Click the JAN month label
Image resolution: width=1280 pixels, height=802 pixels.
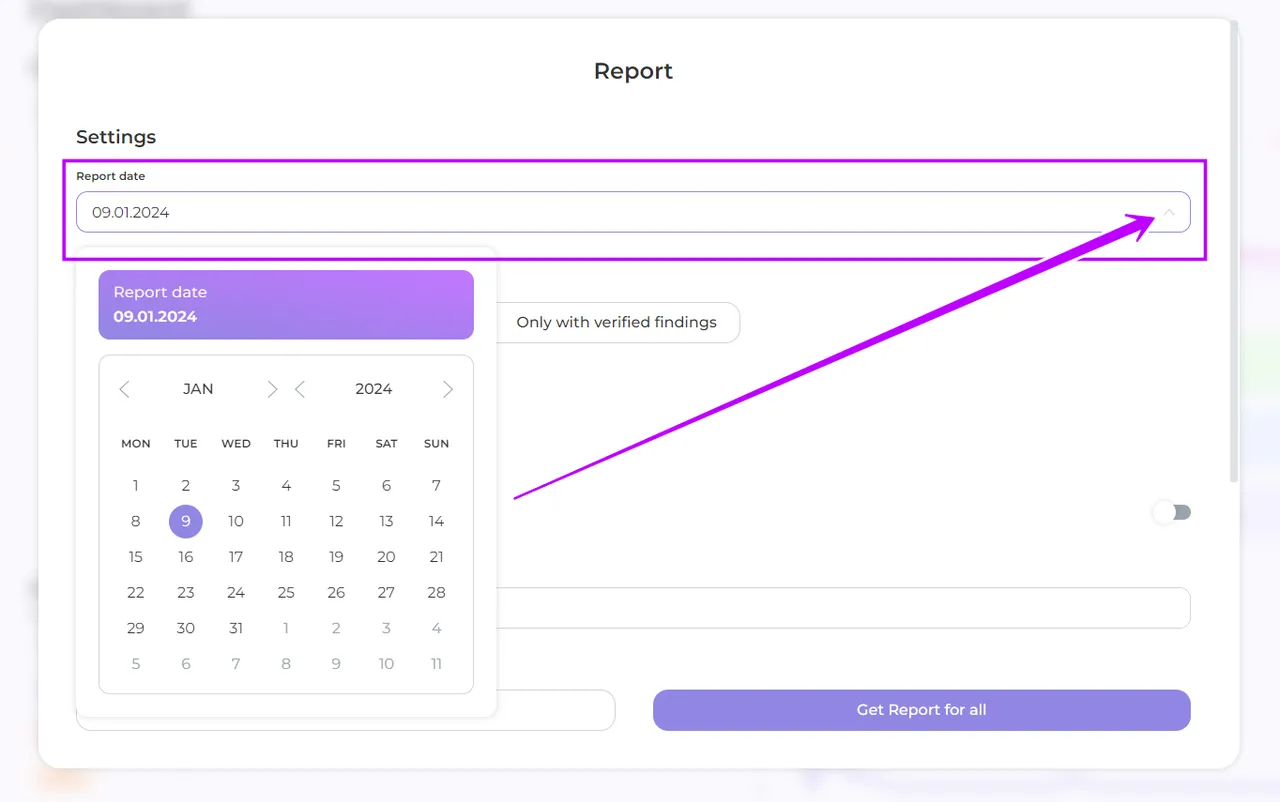click(x=198, y=389)
